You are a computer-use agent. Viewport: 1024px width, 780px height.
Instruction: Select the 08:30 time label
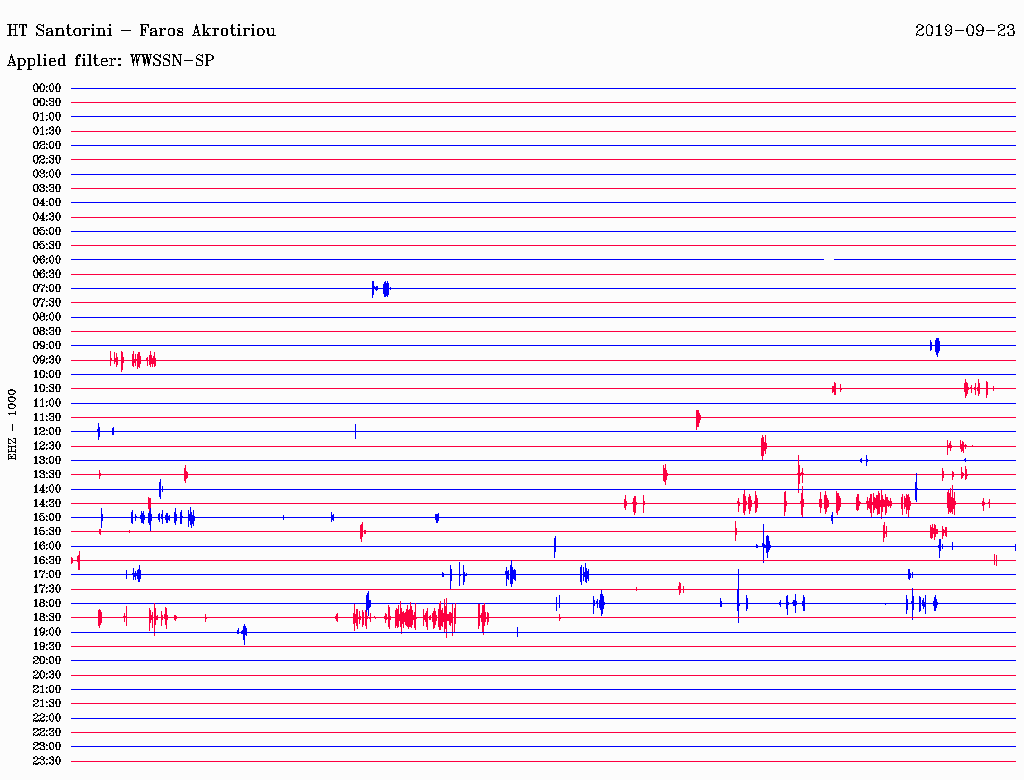pyautogui.click(x=47, y=332)
